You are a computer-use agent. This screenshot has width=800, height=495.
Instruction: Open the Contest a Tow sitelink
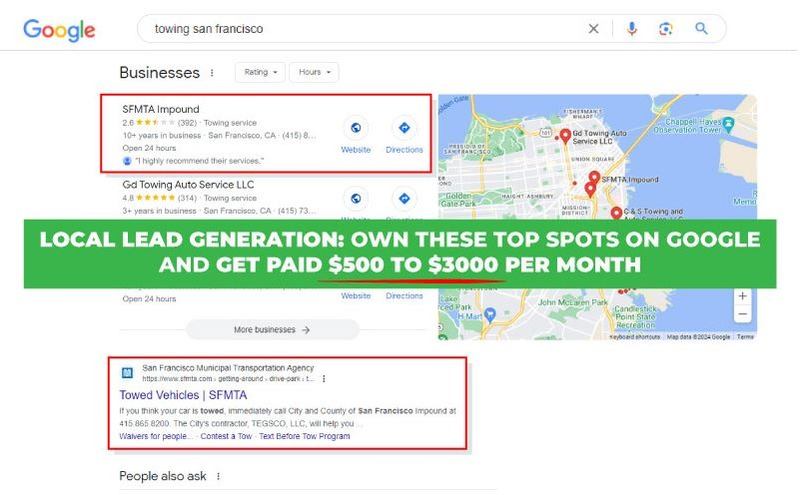(x=227, y=436)
